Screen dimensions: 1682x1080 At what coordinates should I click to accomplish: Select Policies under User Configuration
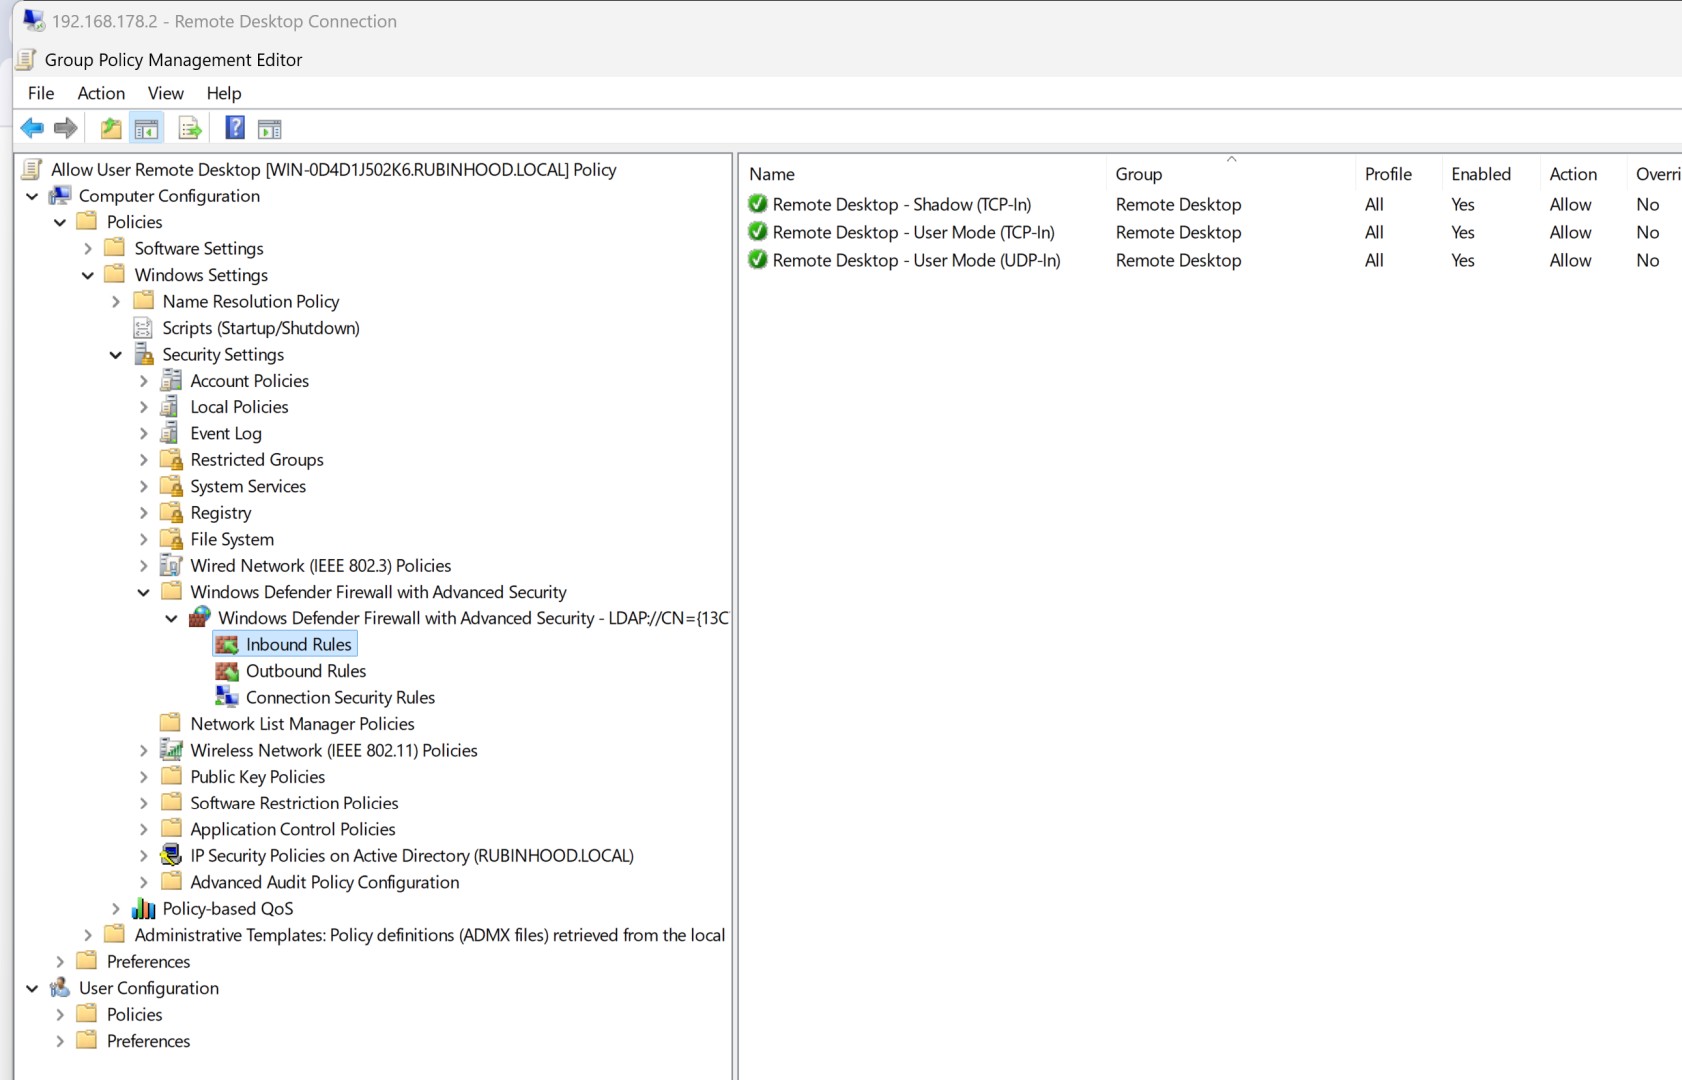coord(134,1015)
